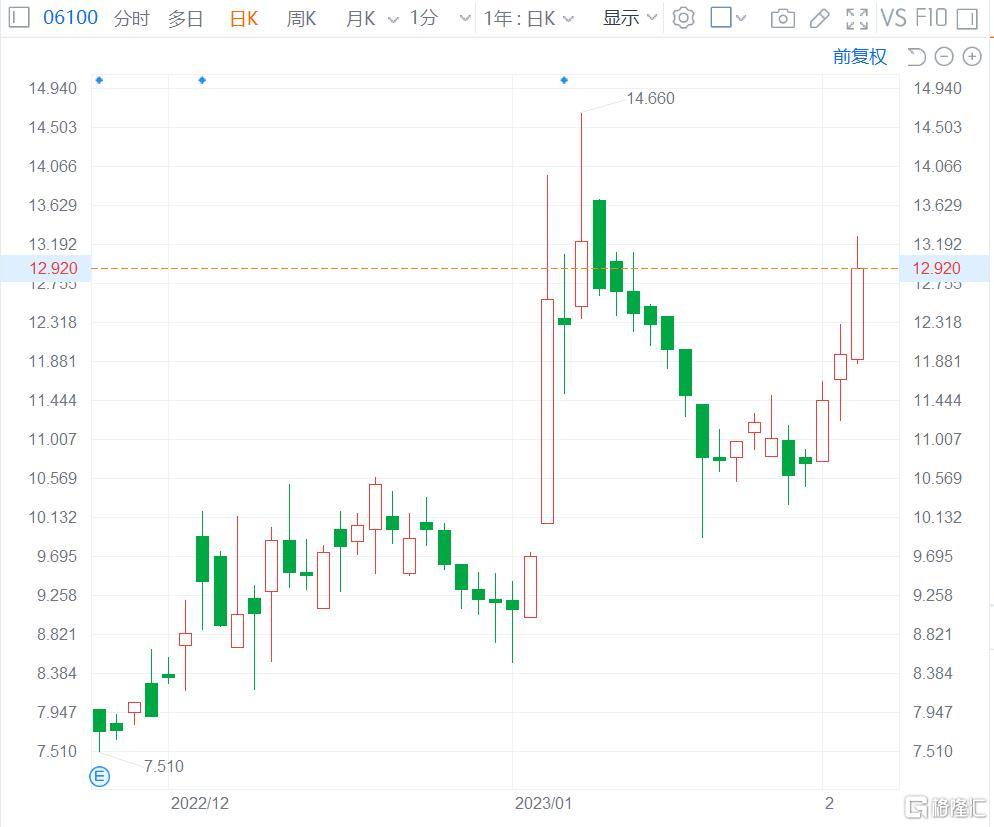
Task: Click the 前复权 adjustment link
Action: tap(860, 56)
